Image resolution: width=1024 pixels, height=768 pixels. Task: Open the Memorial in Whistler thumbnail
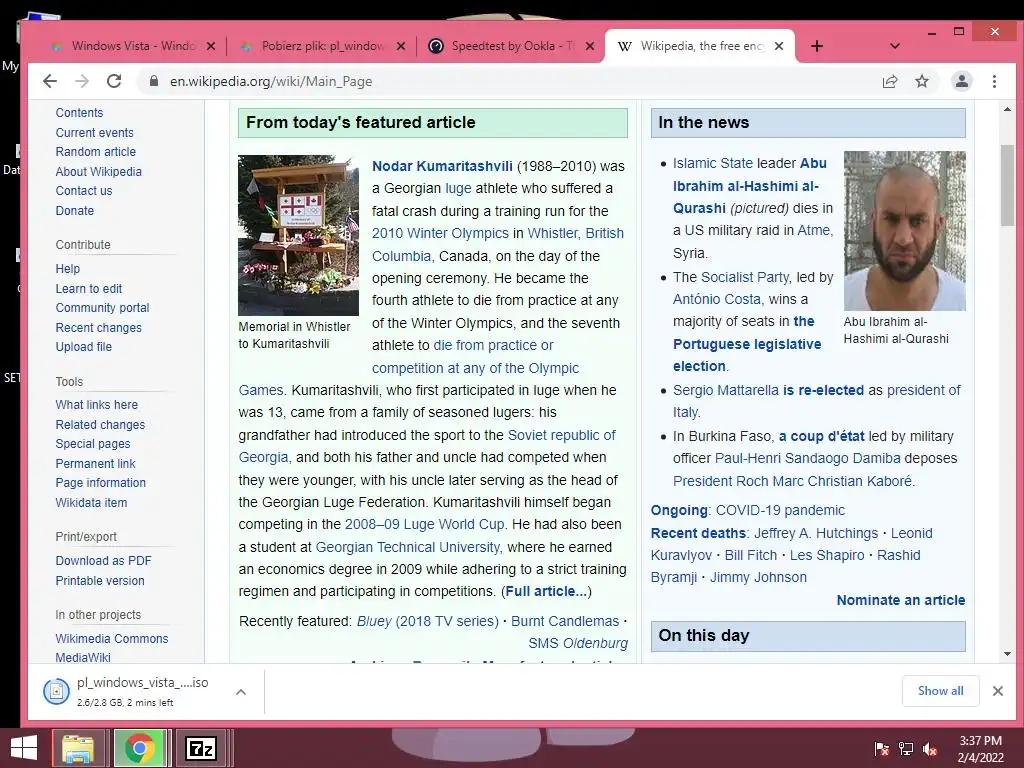[x=298, y=235]
